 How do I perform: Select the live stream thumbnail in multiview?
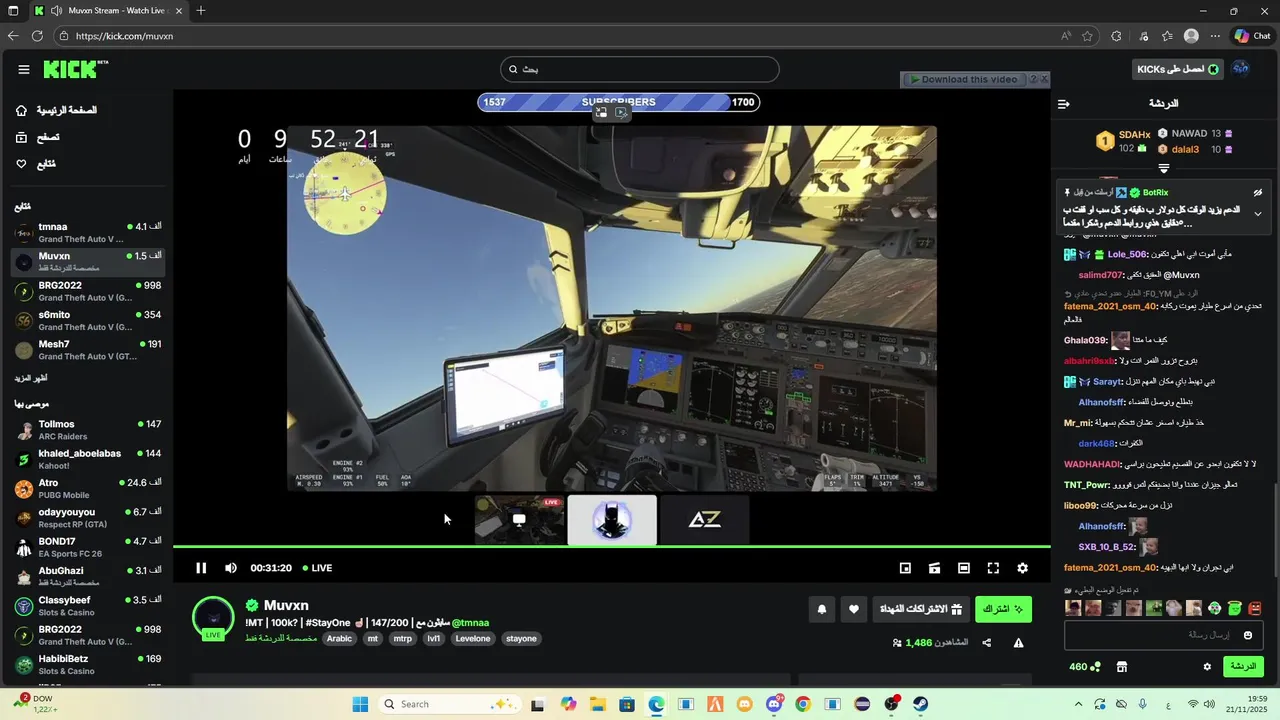click(x=519, y=520)
